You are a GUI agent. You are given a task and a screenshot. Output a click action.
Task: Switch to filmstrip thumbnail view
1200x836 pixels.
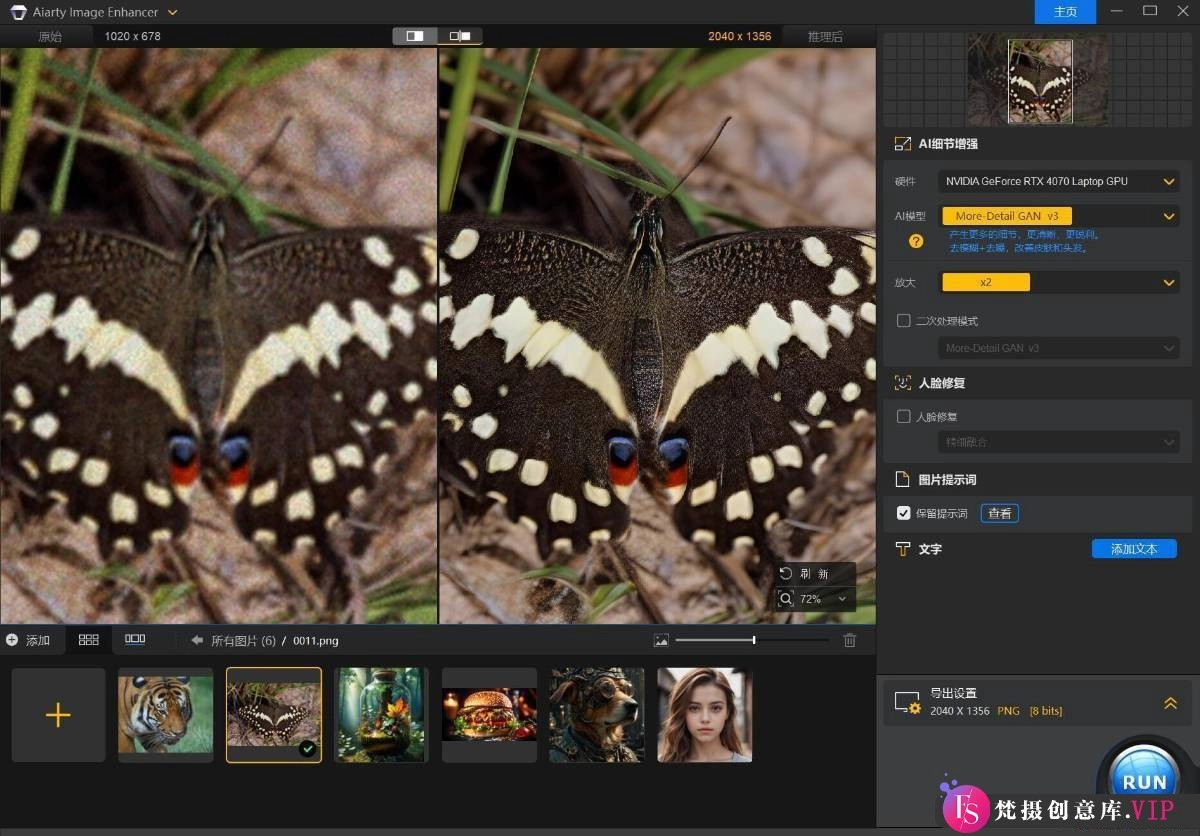135,640
